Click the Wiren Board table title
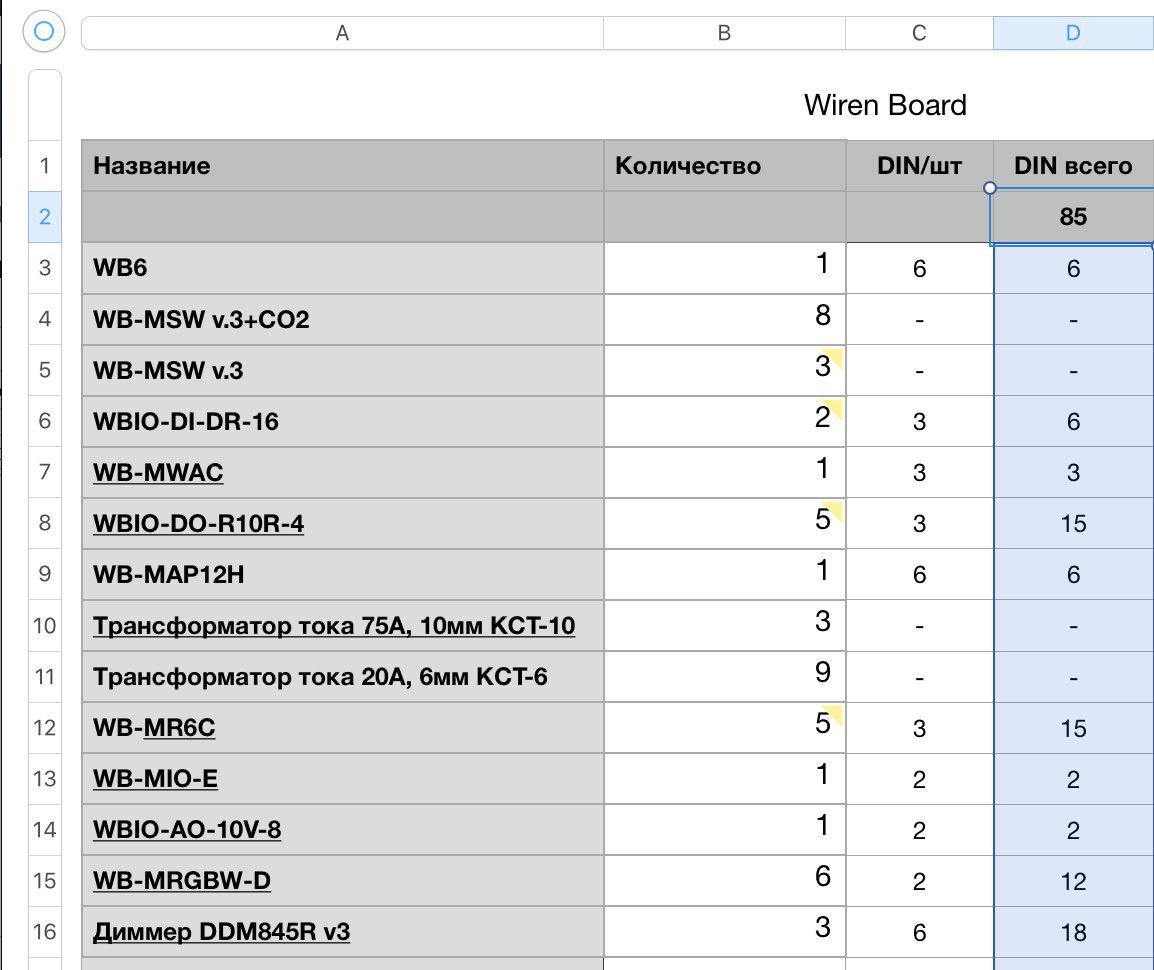This screenshot has height=970, width=1154. coord(885,105)
